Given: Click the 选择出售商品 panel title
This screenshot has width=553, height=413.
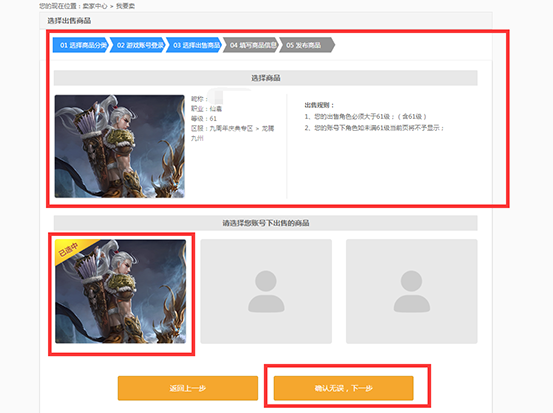Looking at the screenshot, I should coord(69,21).
